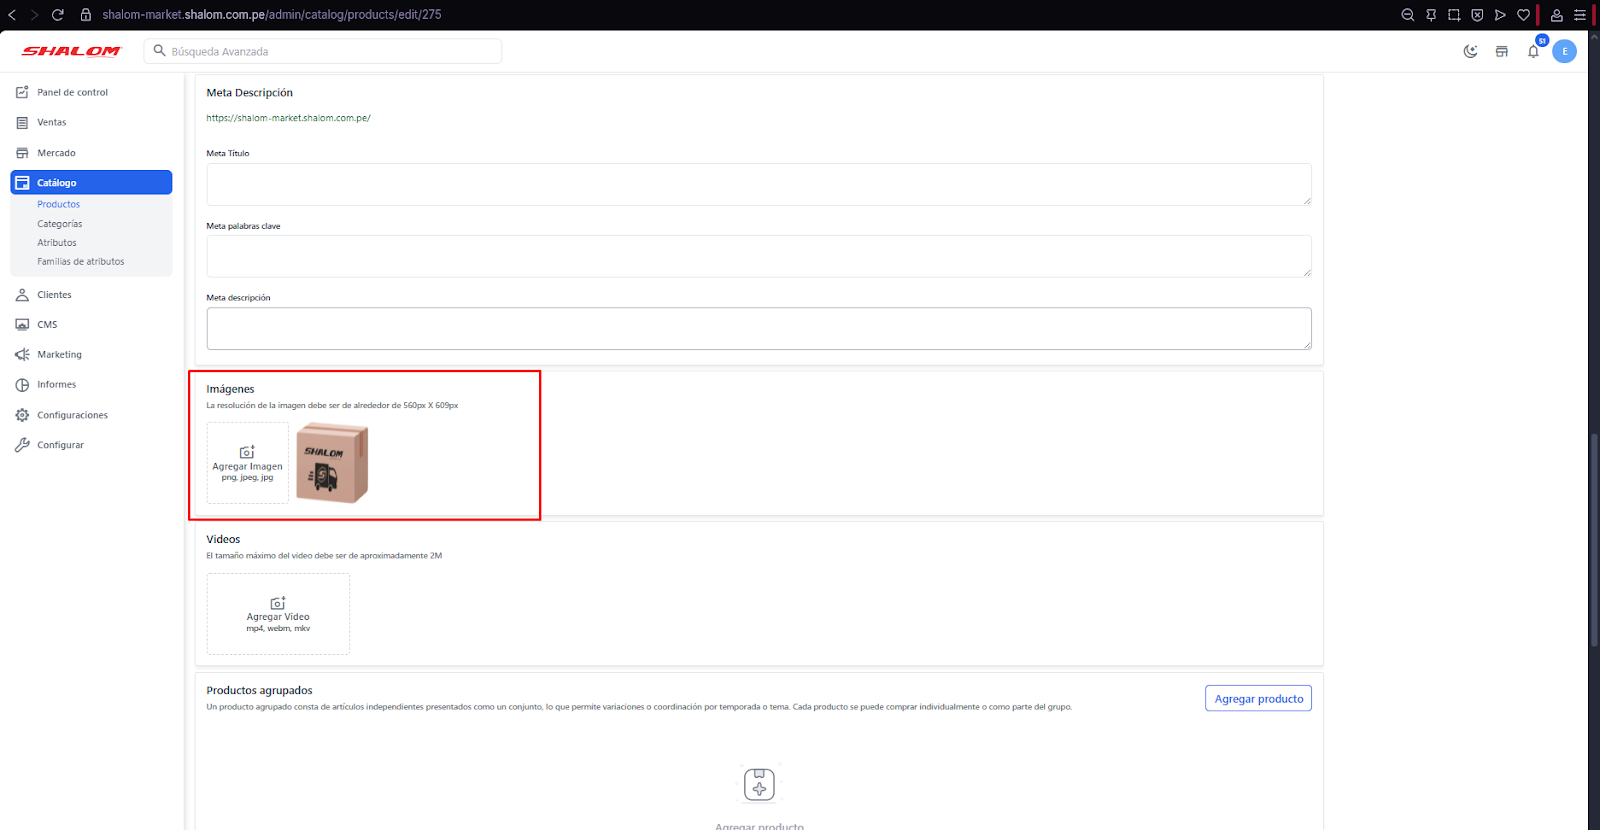The height and width of the screenshot is (830, 1600).
Task: Open the notifications bell
Action: tap(1533, 51)
